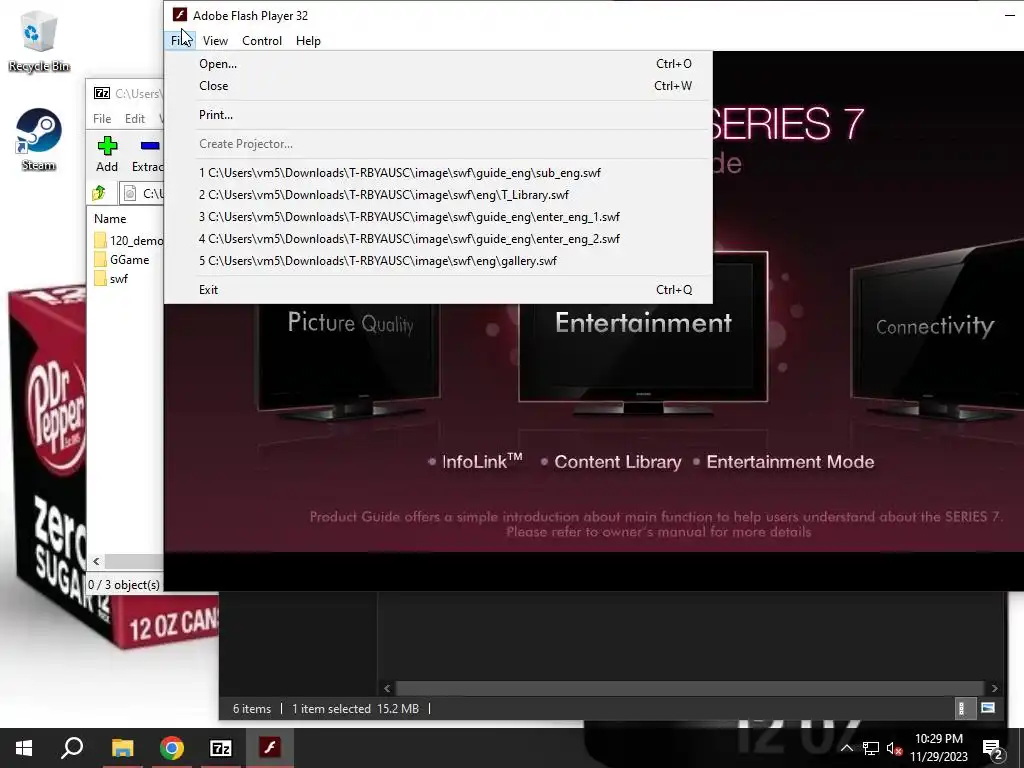Image resolution: width=1024 pixels, height=768 pixels.
Task: Open the File menu in Flash Player
Action: click(x=180, y=40)
